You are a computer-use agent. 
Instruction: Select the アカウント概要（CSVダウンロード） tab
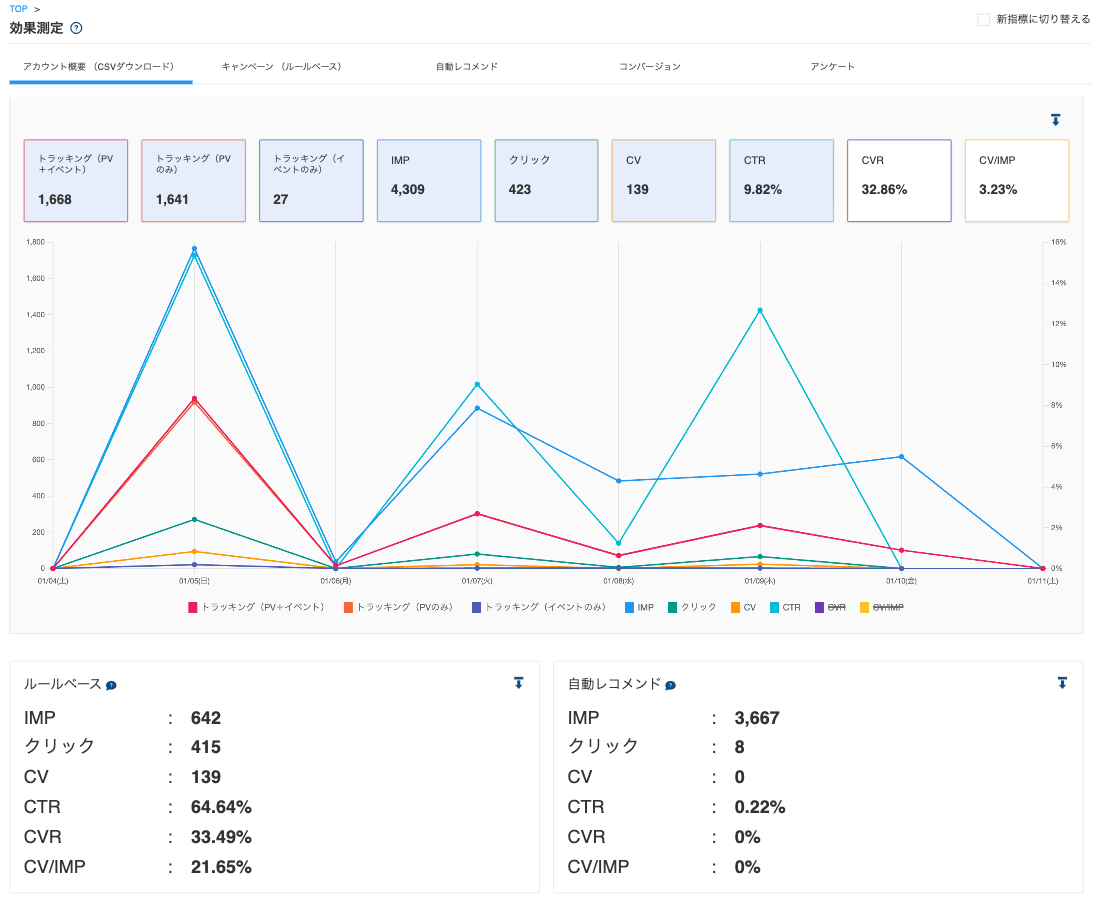99,66
